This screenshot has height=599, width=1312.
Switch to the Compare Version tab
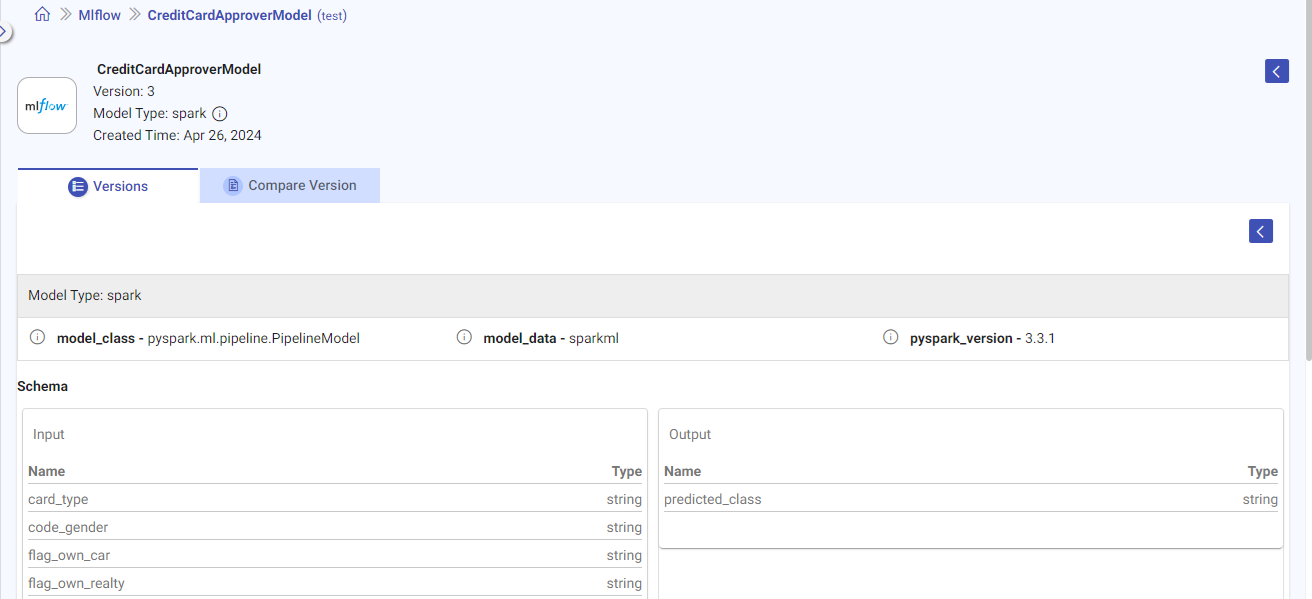290,185
